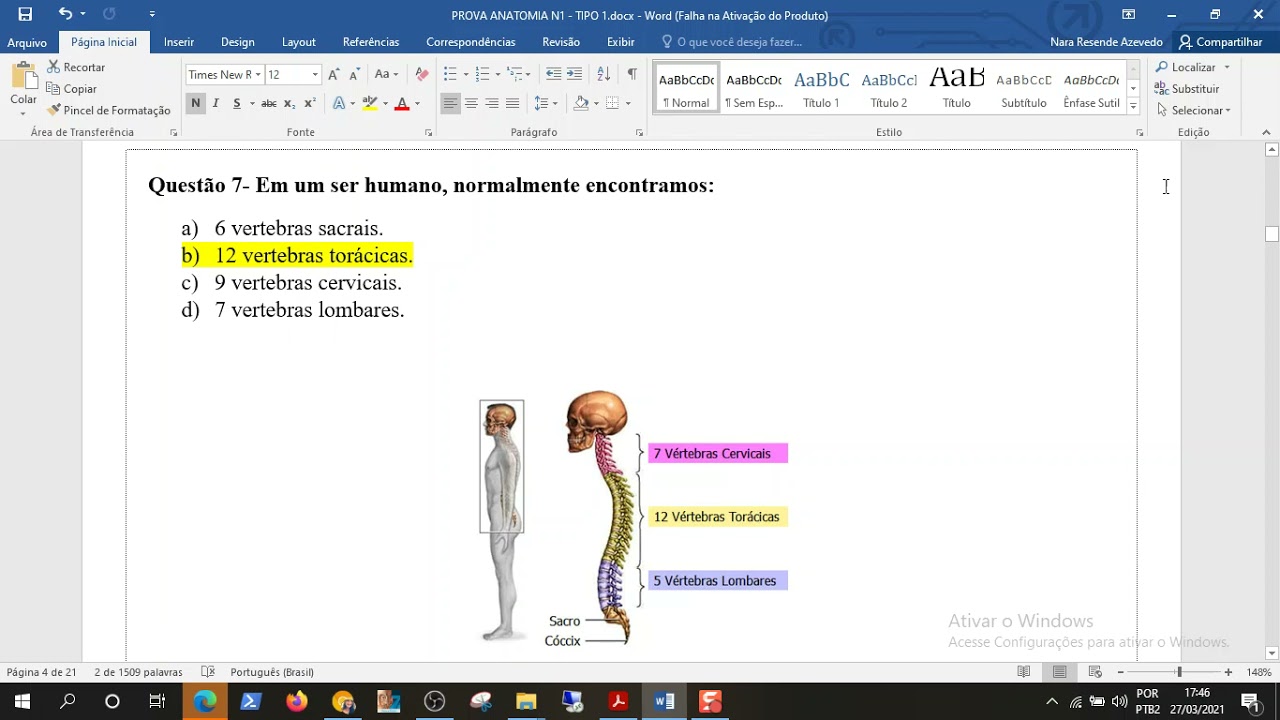This screenshot has height=720, width=1280.
Task: Click Substituir to replace text
Action: click(1188, 89)
